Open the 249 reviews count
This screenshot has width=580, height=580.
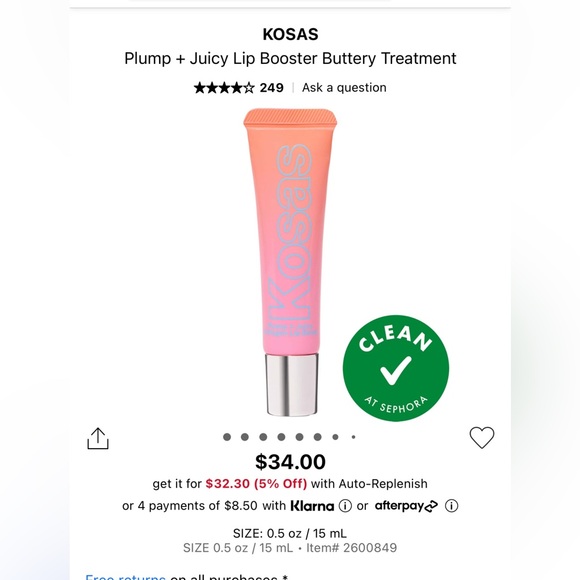[272, 88]
